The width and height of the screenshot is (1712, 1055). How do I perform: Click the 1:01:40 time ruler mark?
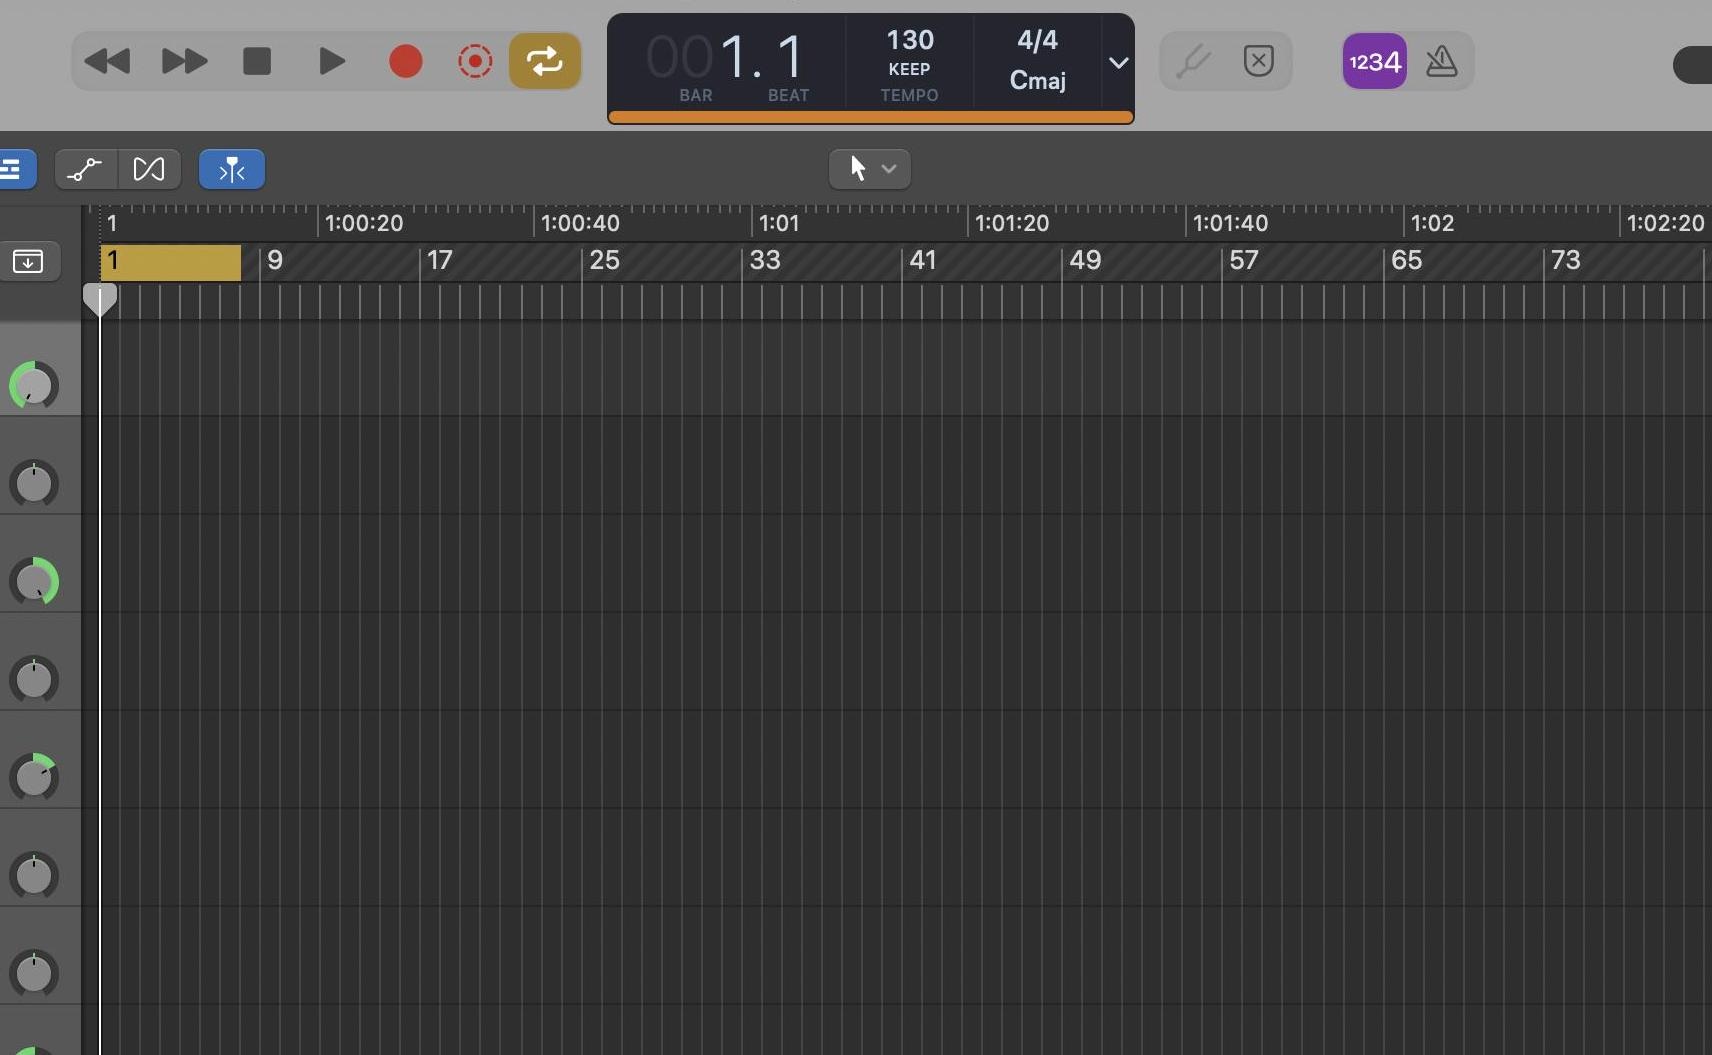1230,223
